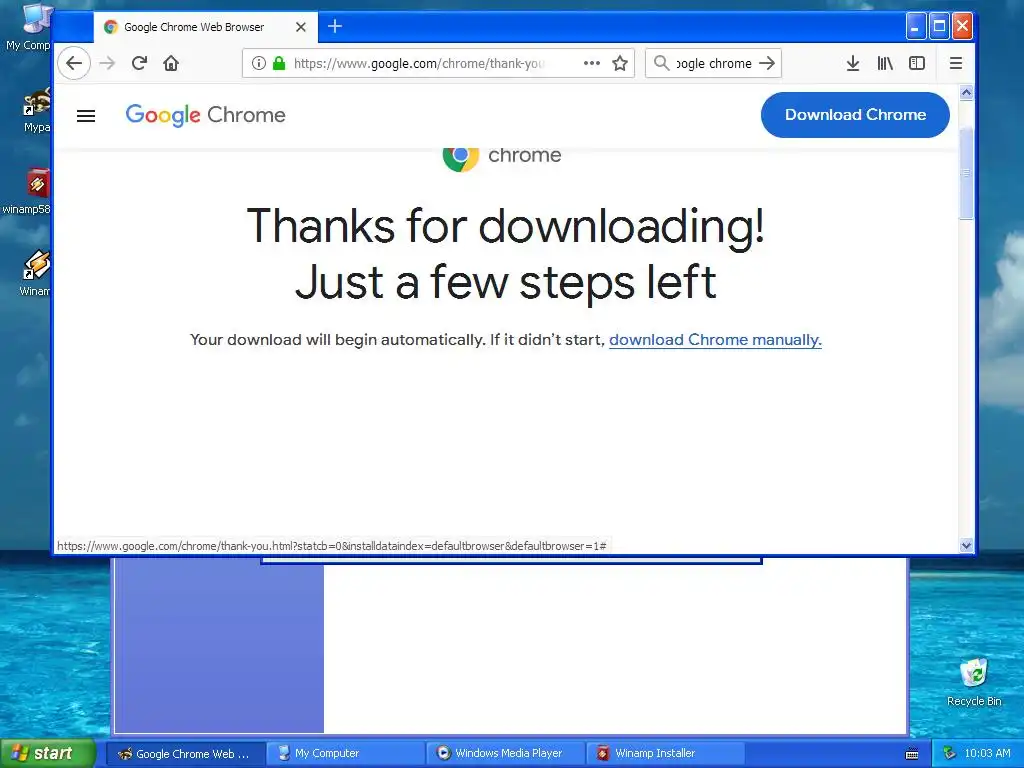The image size is (1024, 768).
Task: Toggle the sidebar view icon
Action: tap(917, 63)
